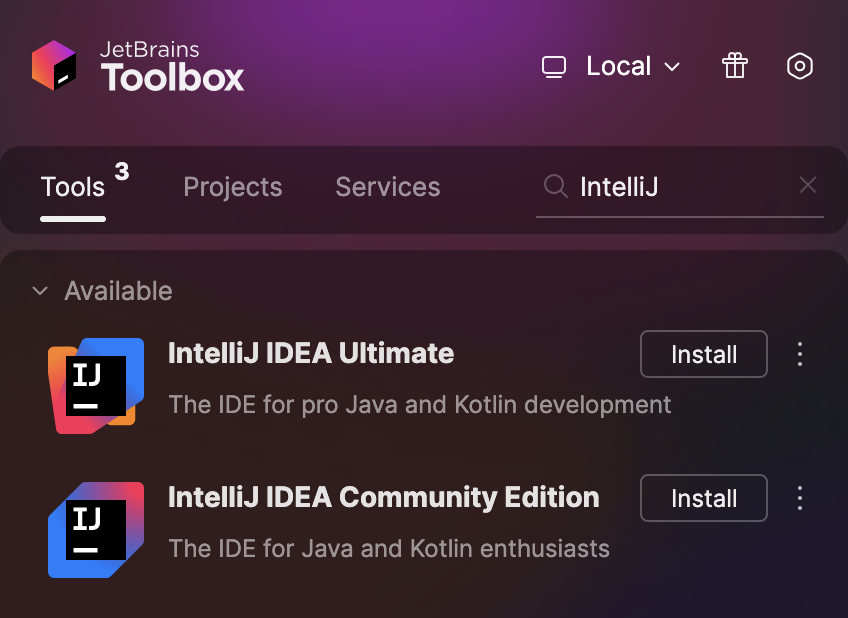Install IntelliJ IDEA Community Edition
This screenshot has height=618, width=848.
[704, 498]
